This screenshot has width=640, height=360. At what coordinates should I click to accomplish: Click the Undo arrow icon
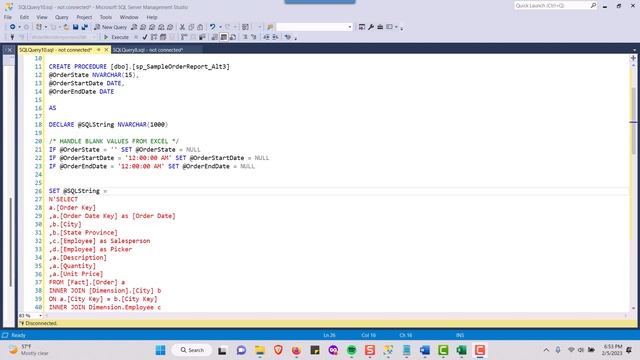point(212,27)
